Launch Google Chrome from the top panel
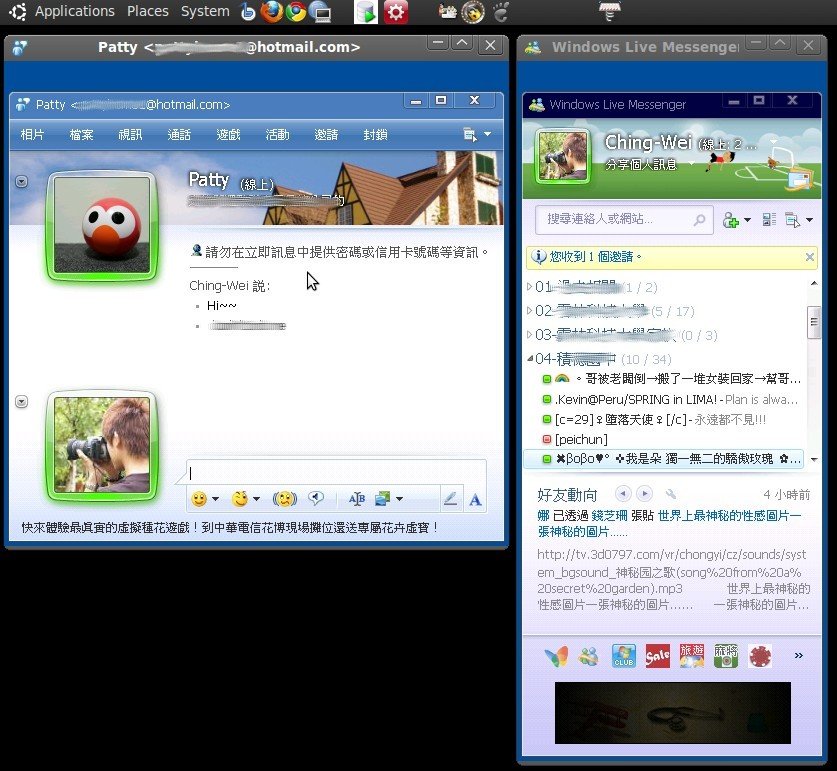Image resolution: width=837 pixels, height=771 pixels. (x=296, y=12)
